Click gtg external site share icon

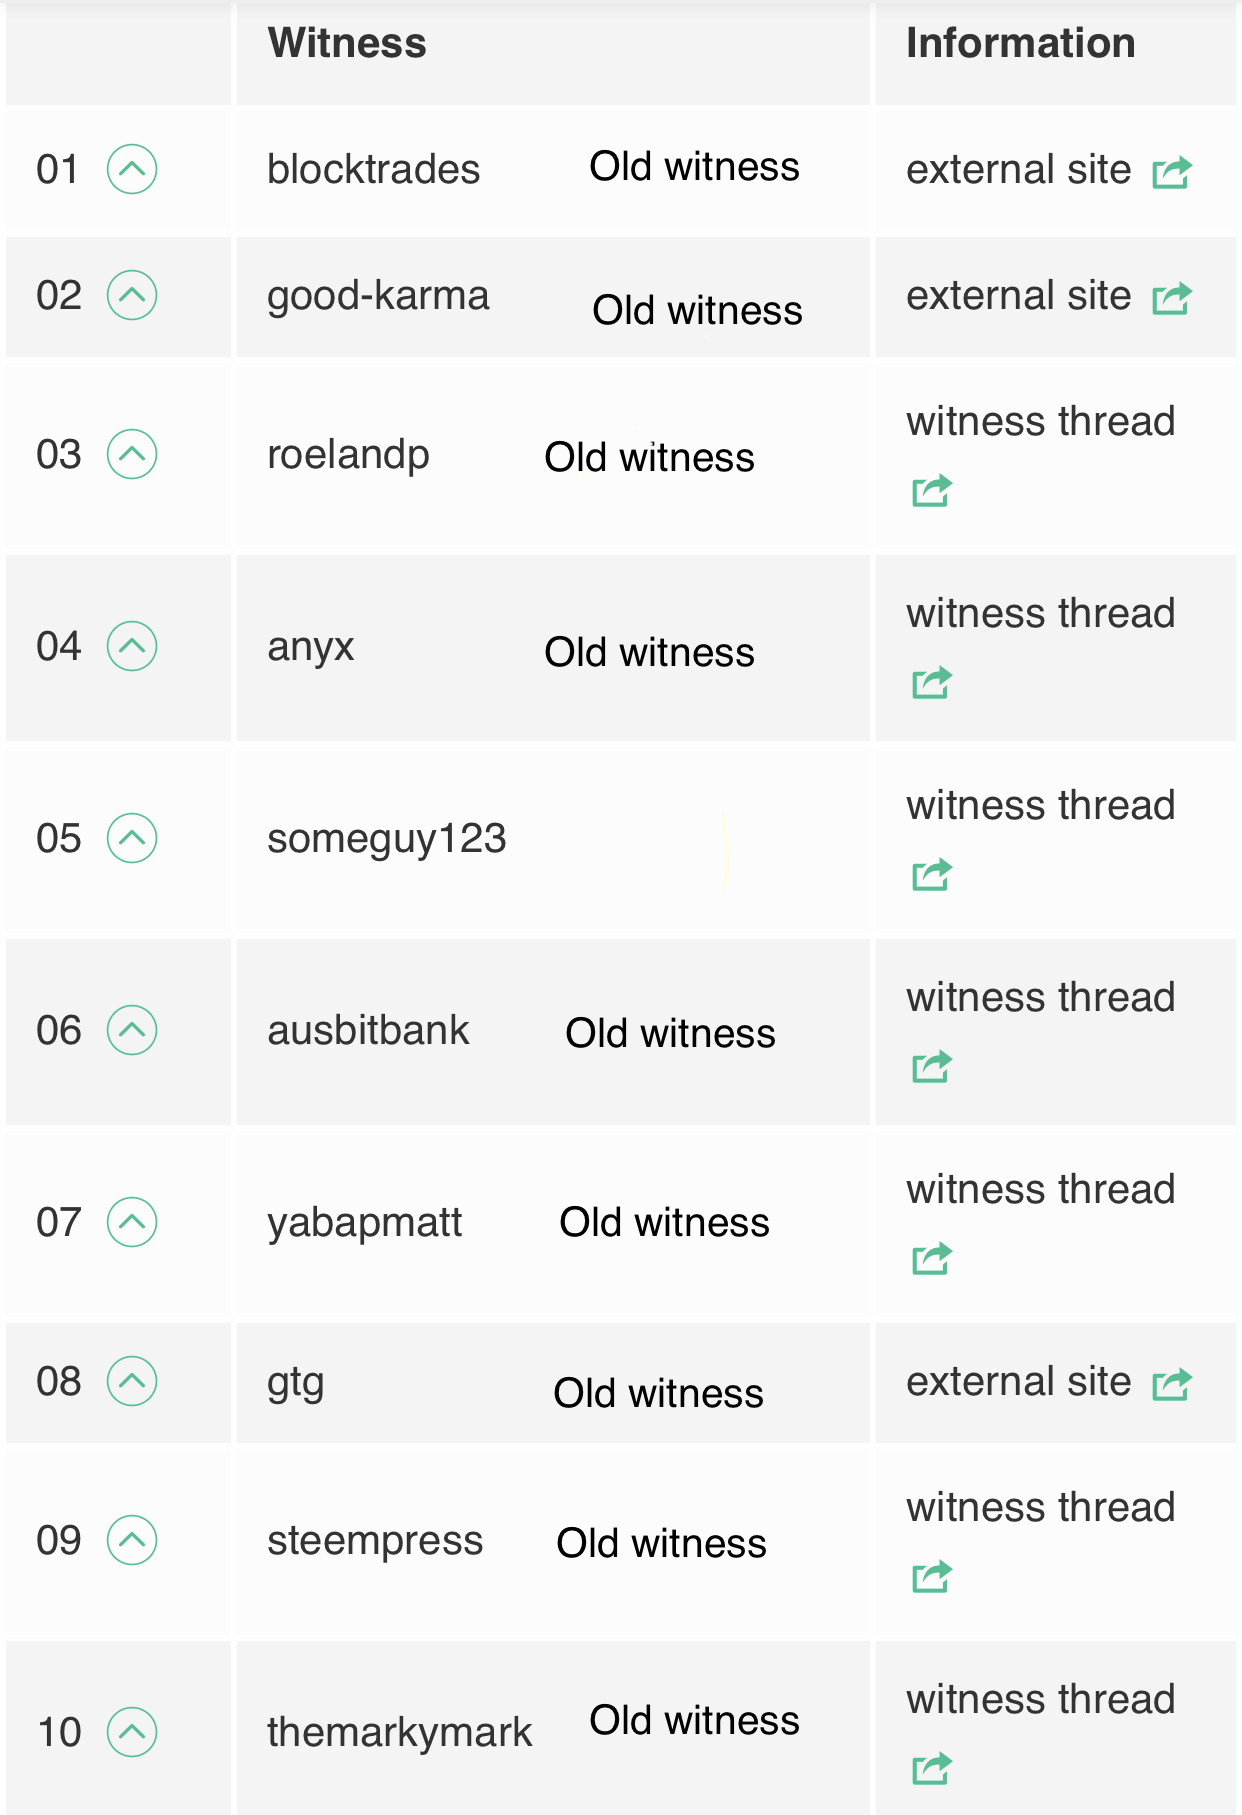pyautogui.click(x=1172, y=1384)
